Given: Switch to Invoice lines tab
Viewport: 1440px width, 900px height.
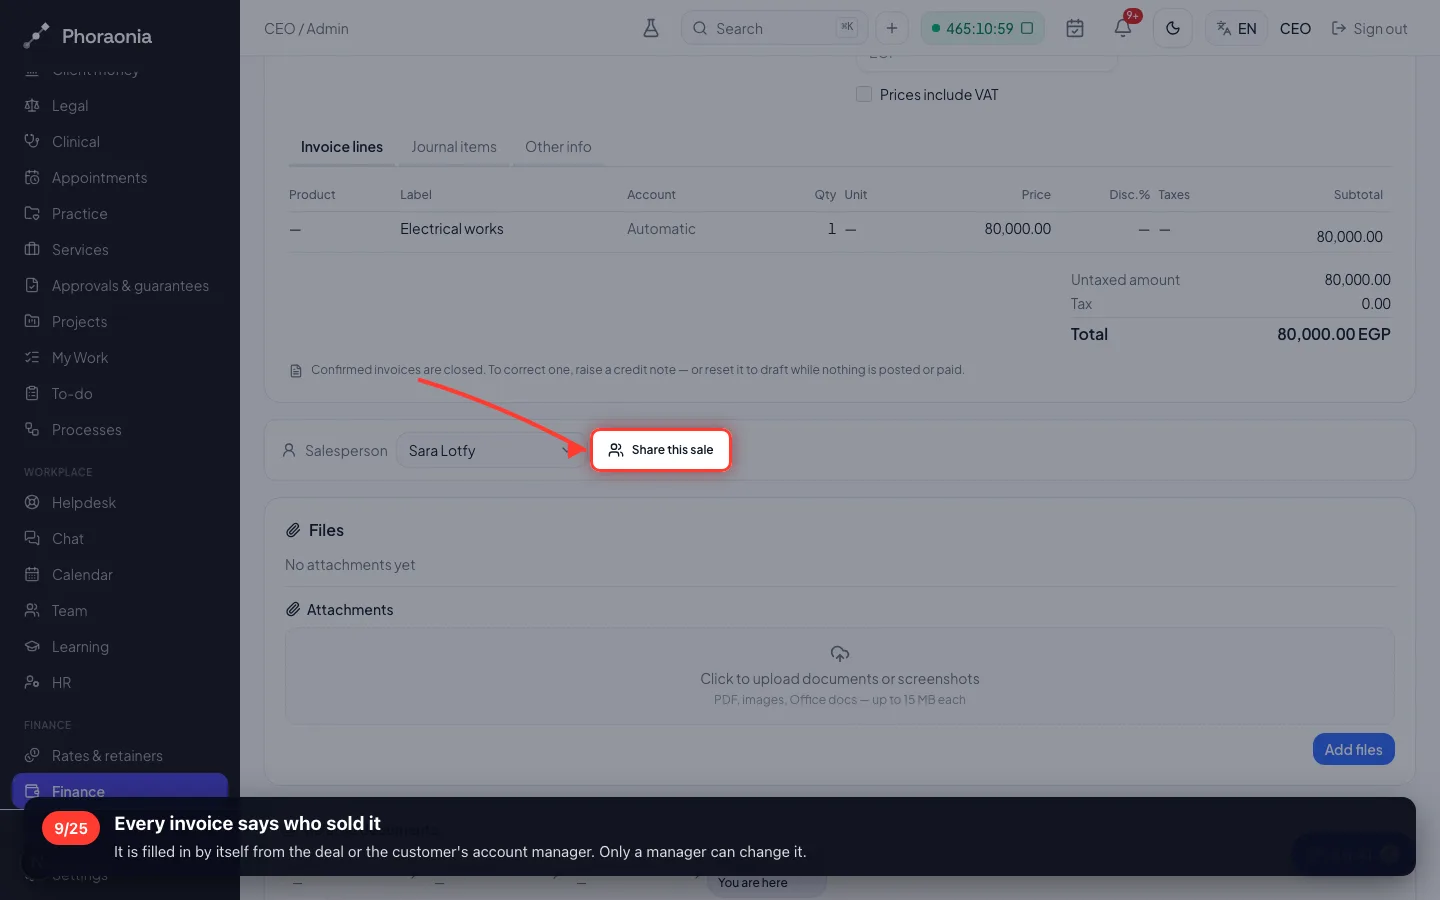Looking at the screenshot, I should (342, 147).
